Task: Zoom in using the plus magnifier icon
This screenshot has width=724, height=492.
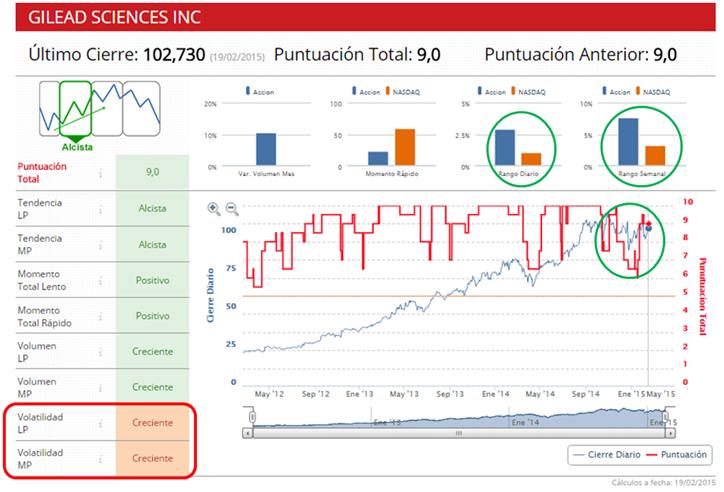Action: (x=214, y=209)
